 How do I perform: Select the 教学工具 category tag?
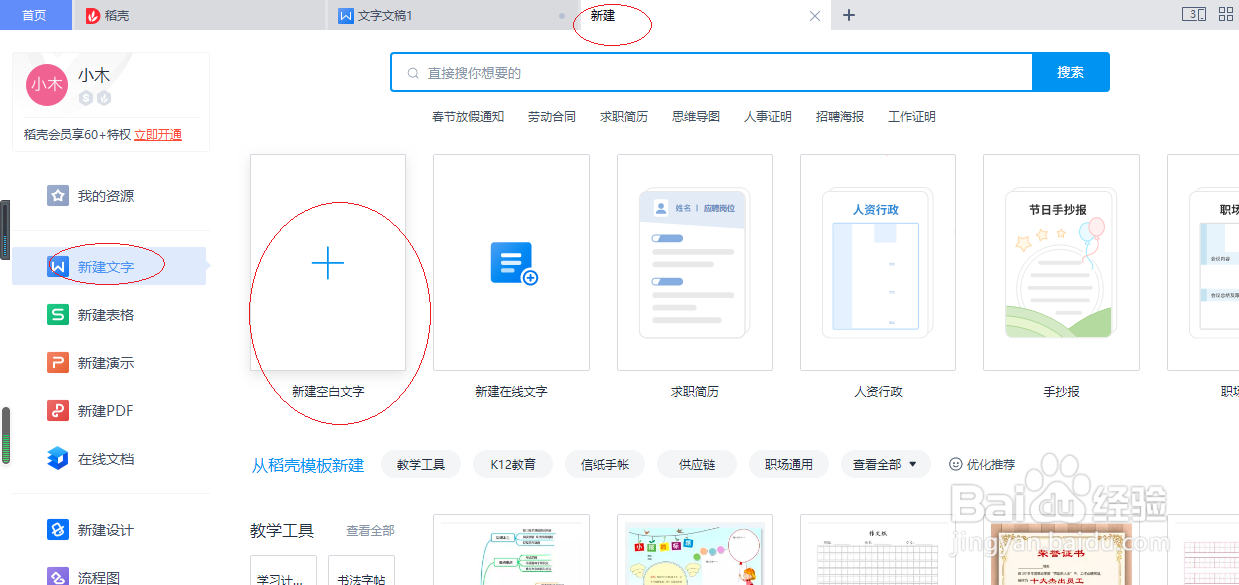(421, 464)
